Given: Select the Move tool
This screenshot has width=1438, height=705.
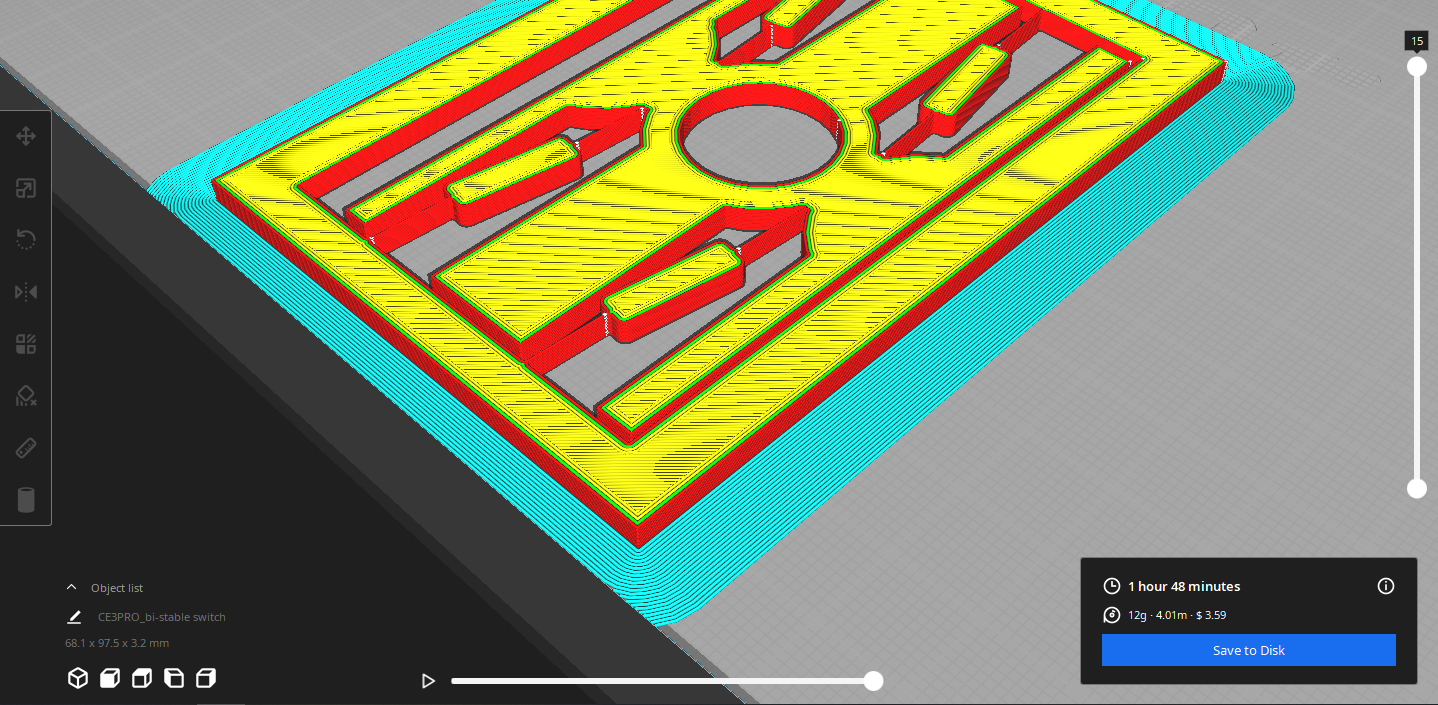Looking at the screenshot, I should pos(26,136).
